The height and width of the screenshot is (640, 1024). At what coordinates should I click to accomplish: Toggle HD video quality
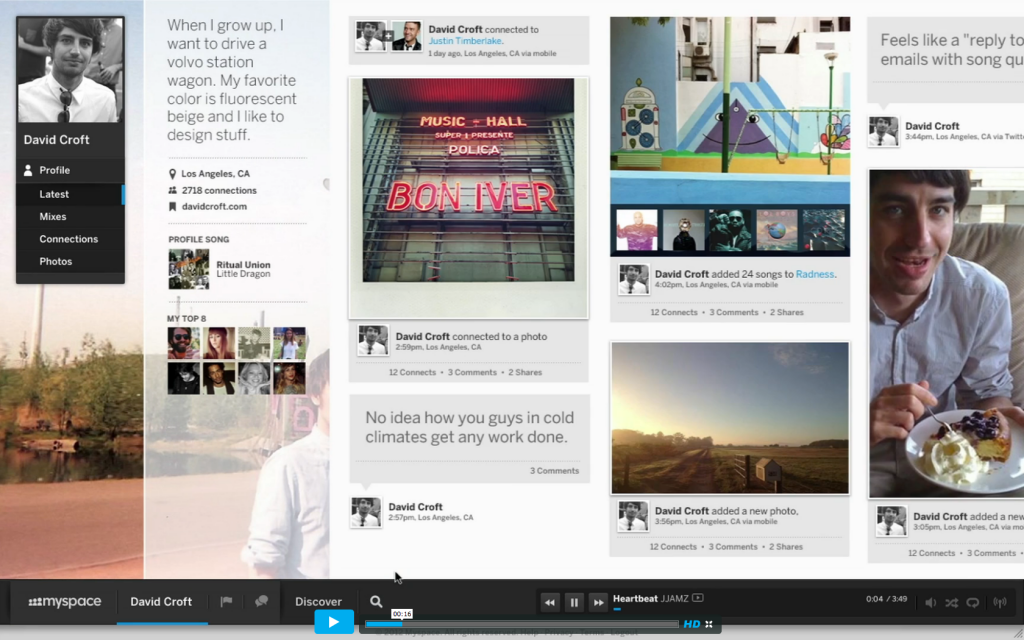(692, 624)
